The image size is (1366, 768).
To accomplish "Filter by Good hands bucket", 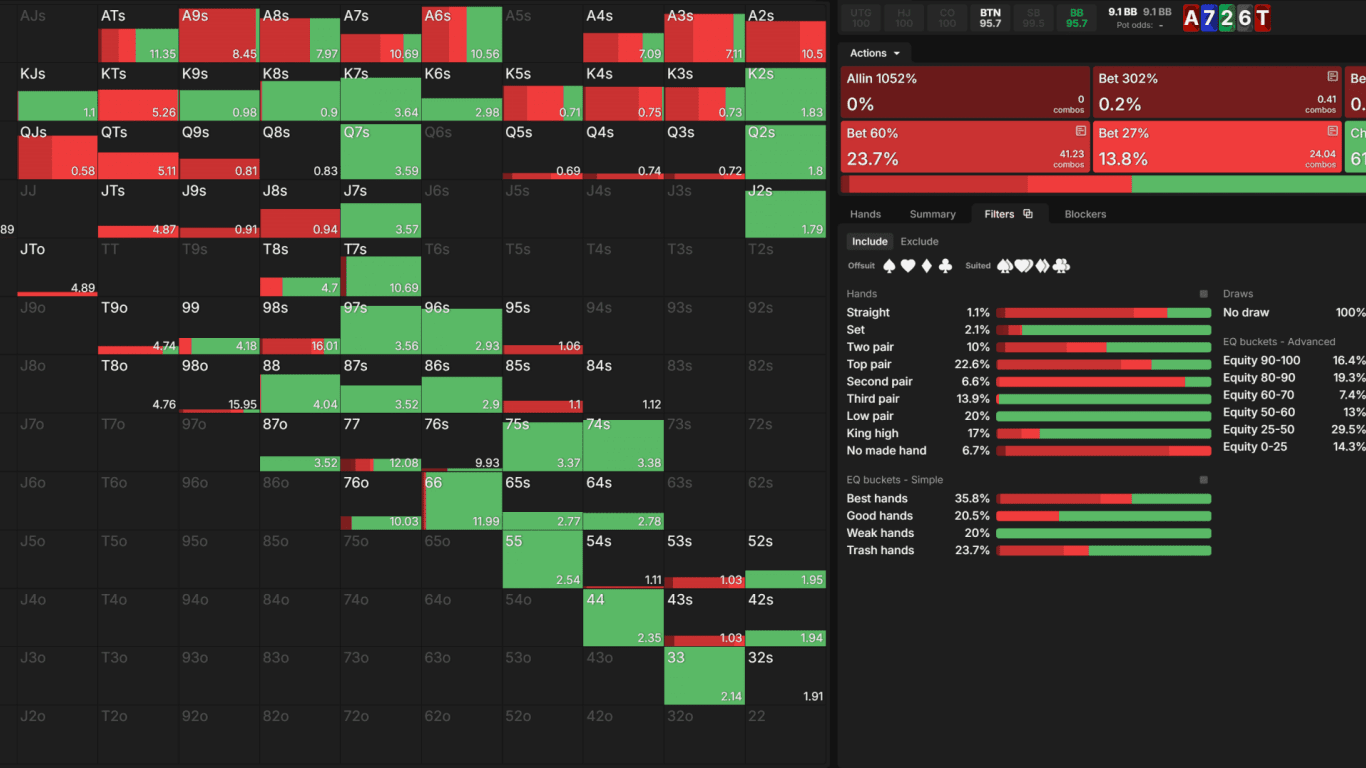I will [1028, 516].
